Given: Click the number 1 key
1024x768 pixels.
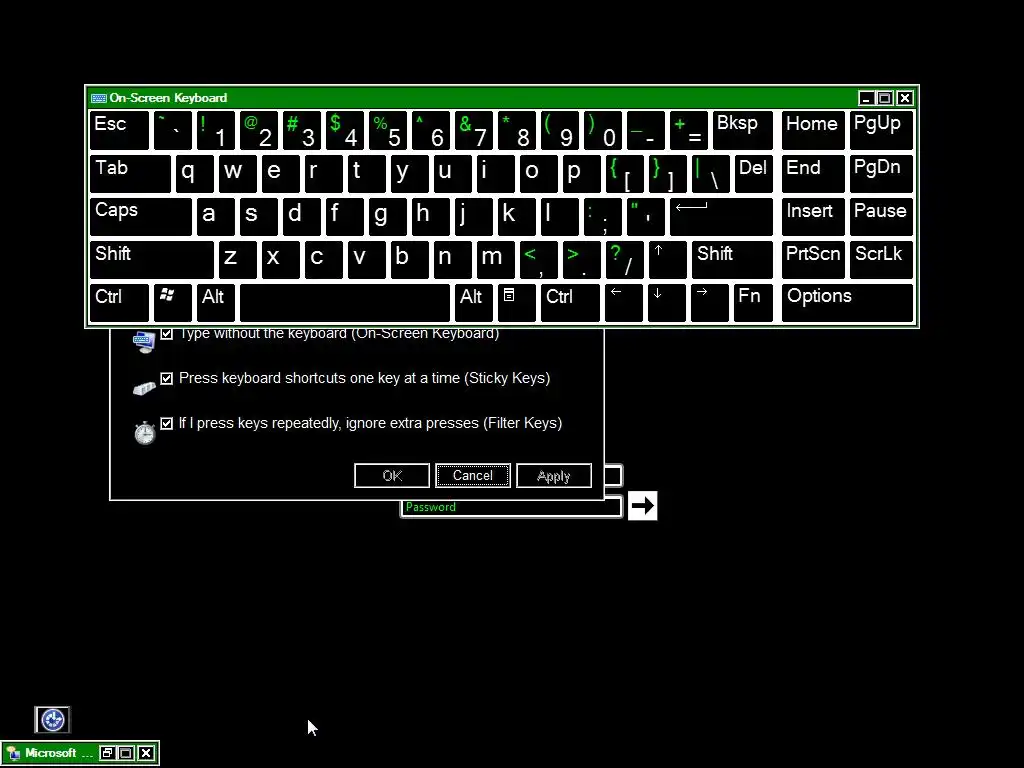Looking at the screenshot, I should [216, 131].
